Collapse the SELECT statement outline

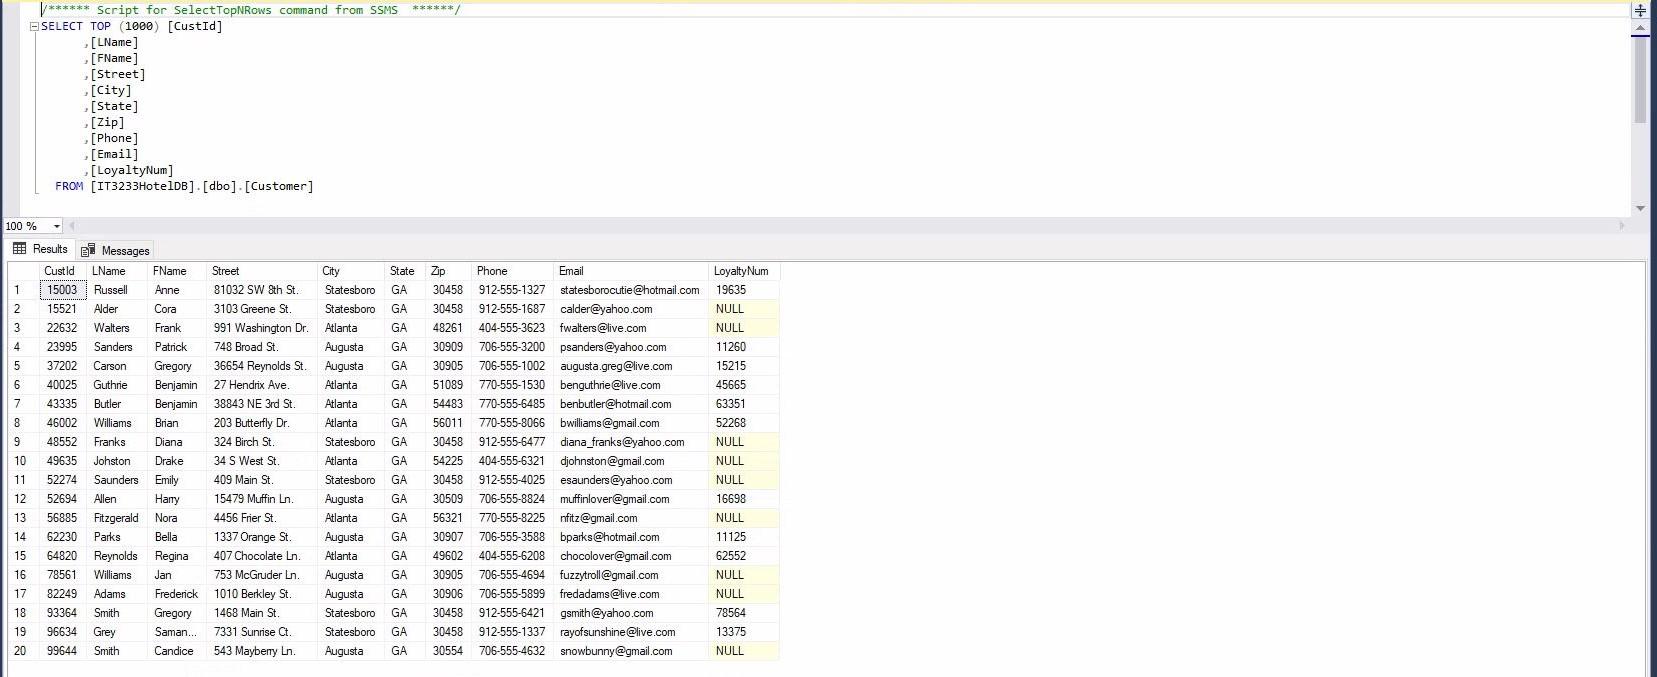(35, 27)
